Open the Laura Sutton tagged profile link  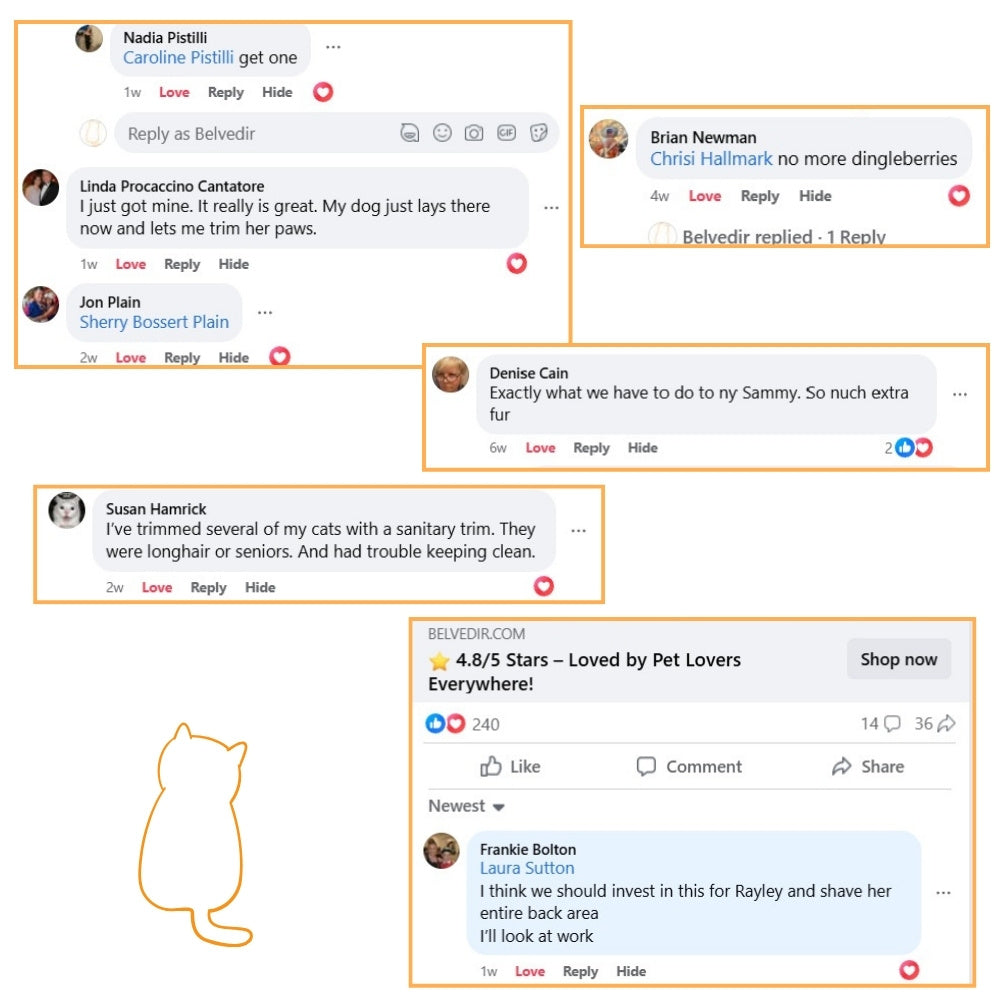tap(527, 868)
